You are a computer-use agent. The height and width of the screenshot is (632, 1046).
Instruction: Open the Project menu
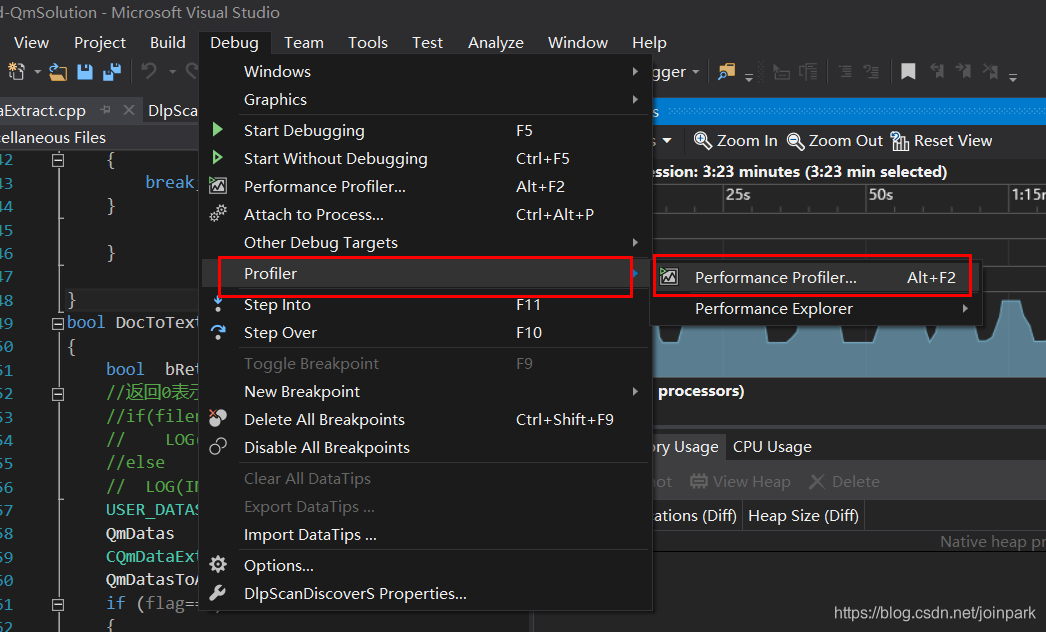99,43
